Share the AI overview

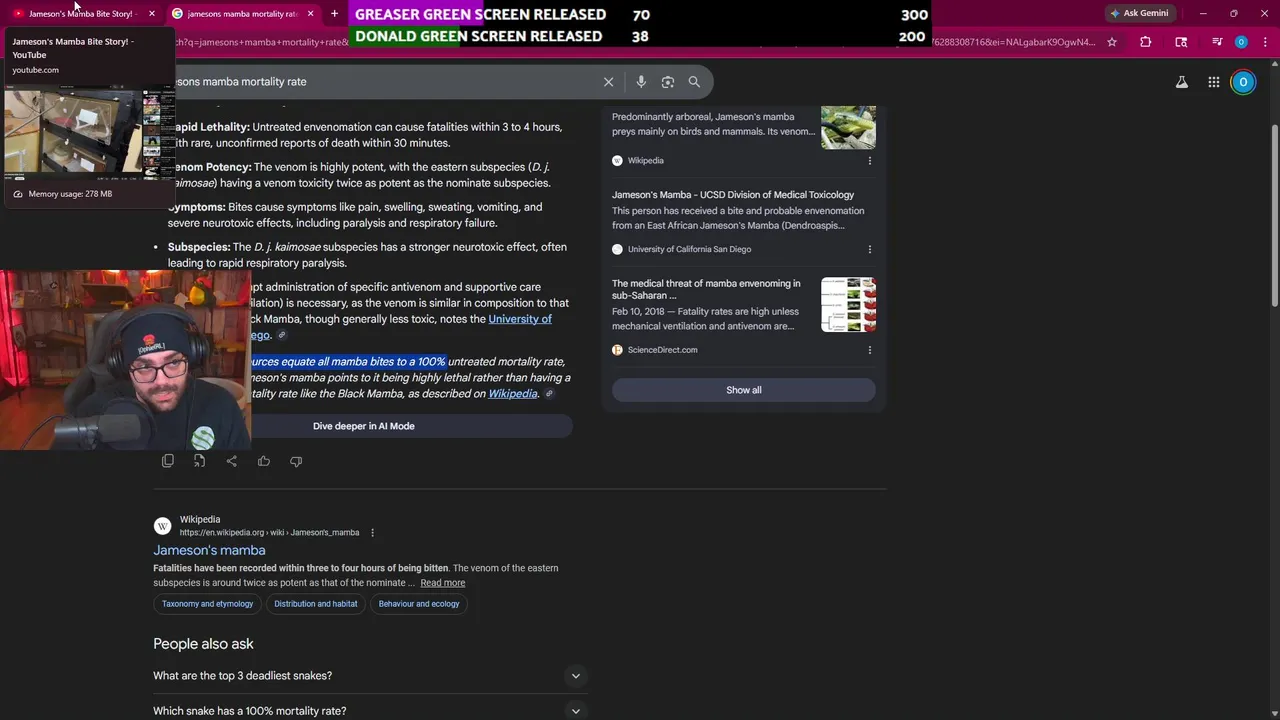coord(232,461)
